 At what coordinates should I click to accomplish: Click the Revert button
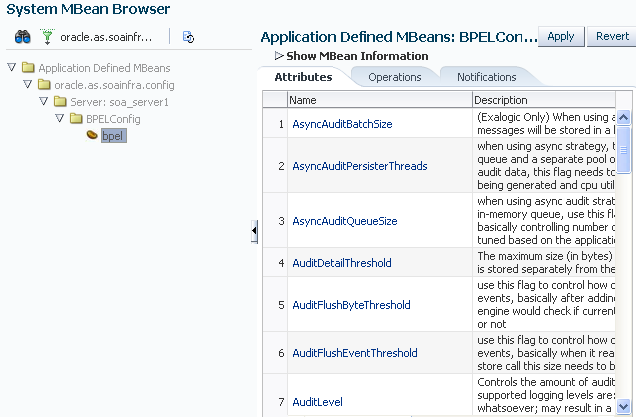click(x=612, y=36)
